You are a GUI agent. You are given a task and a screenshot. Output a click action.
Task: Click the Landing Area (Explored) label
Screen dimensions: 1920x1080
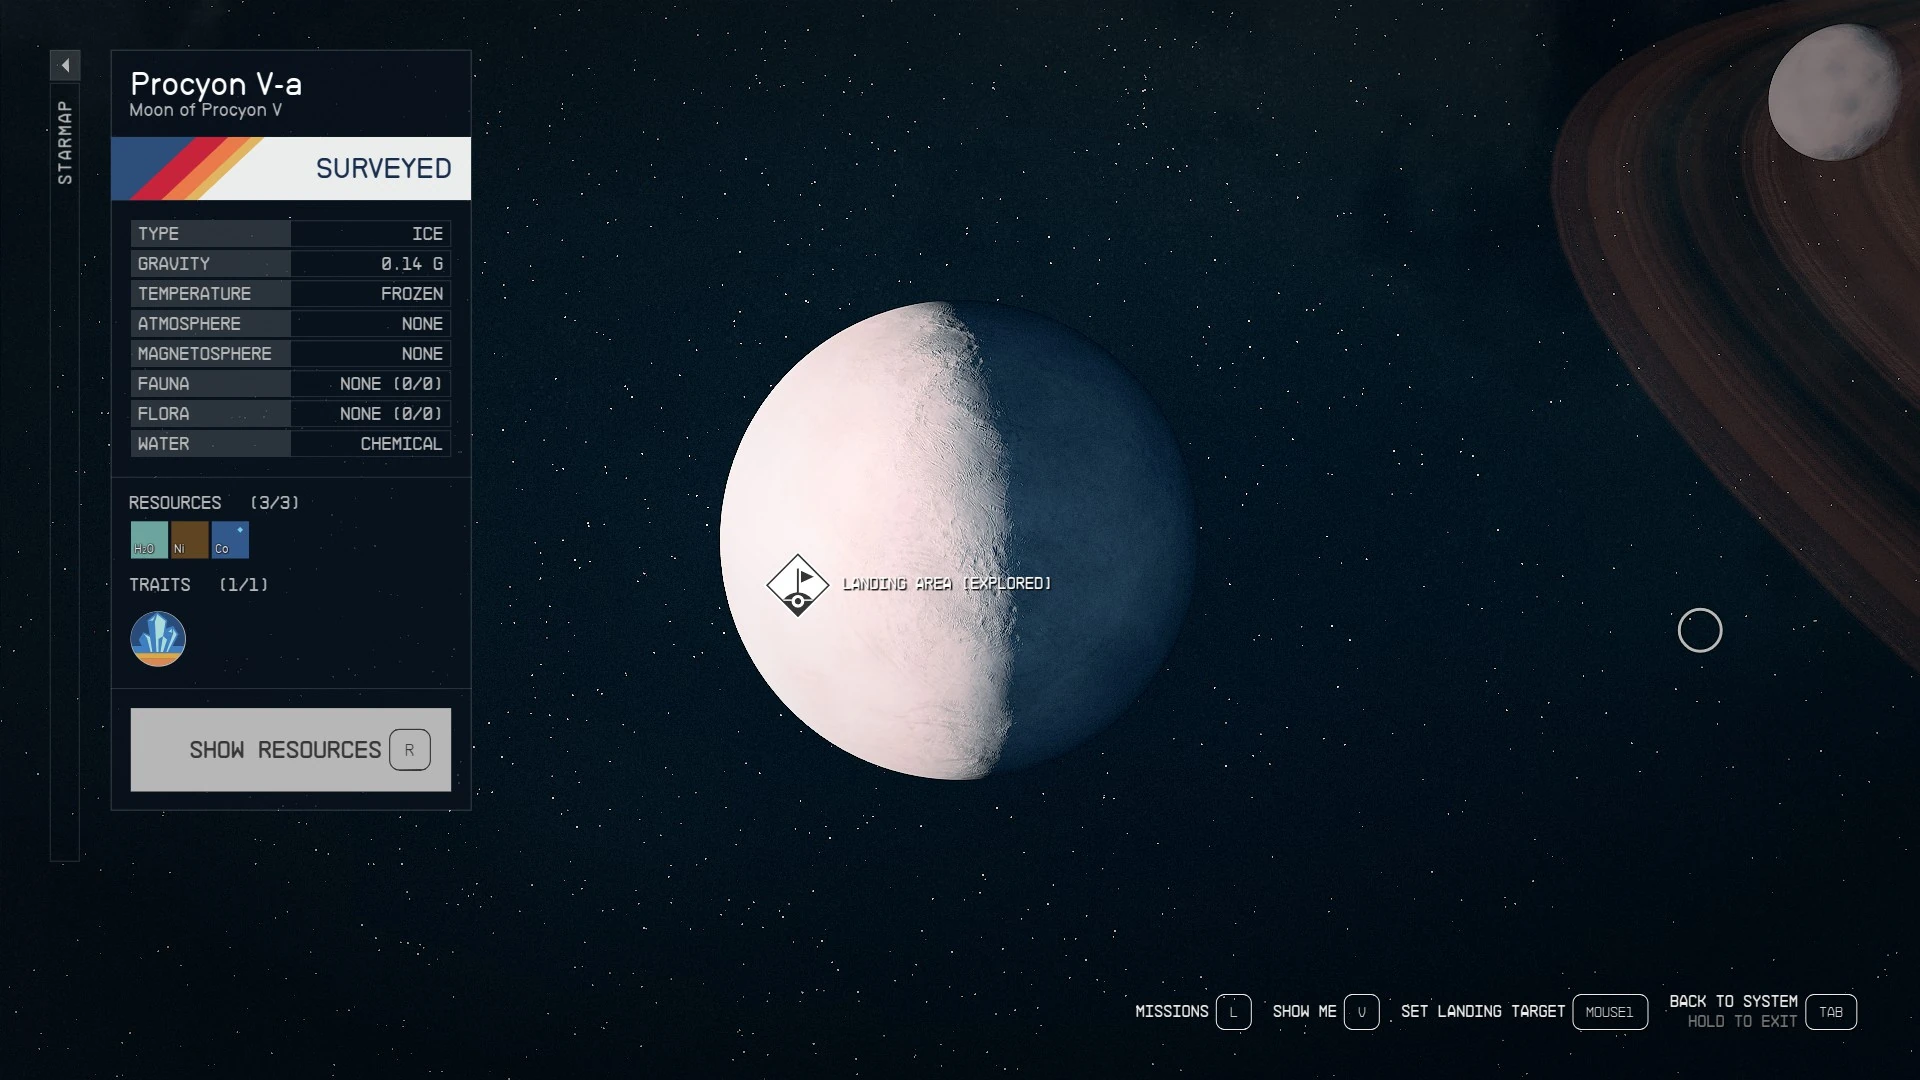(946, 584)
